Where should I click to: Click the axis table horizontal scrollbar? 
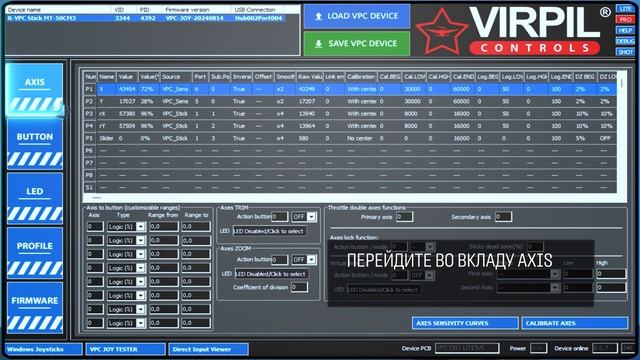[351, 198]
